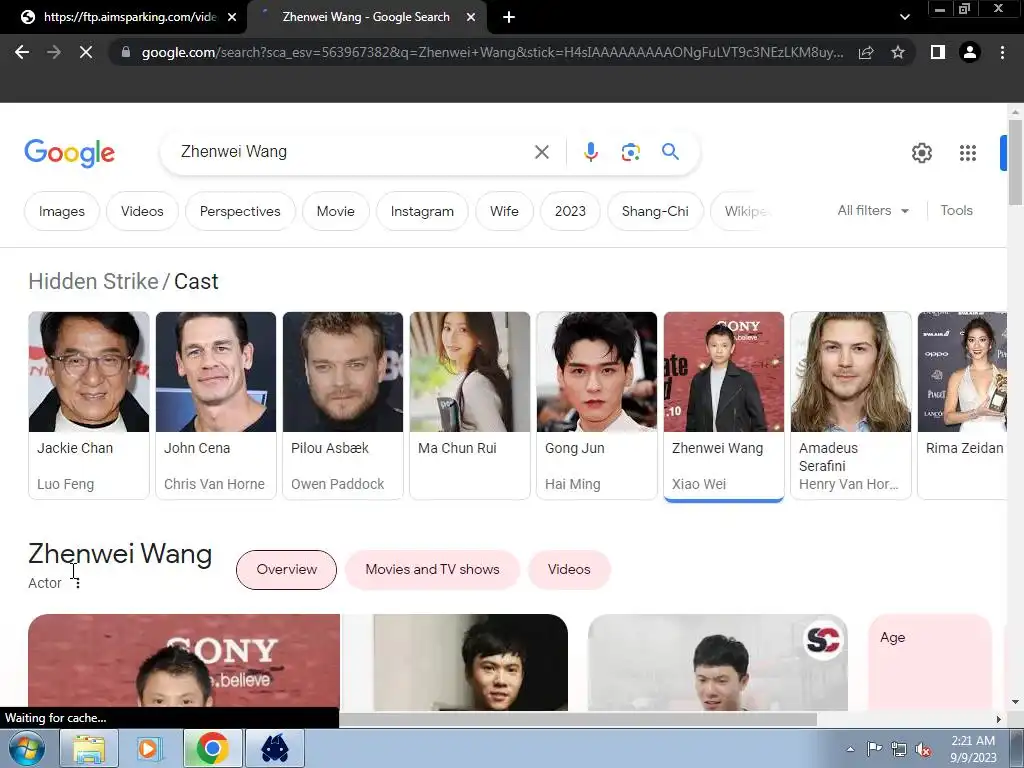The width and height of the screenshot is (1024, 768).
Task: Open the Action Center flag icon
Action: [874, 749]
